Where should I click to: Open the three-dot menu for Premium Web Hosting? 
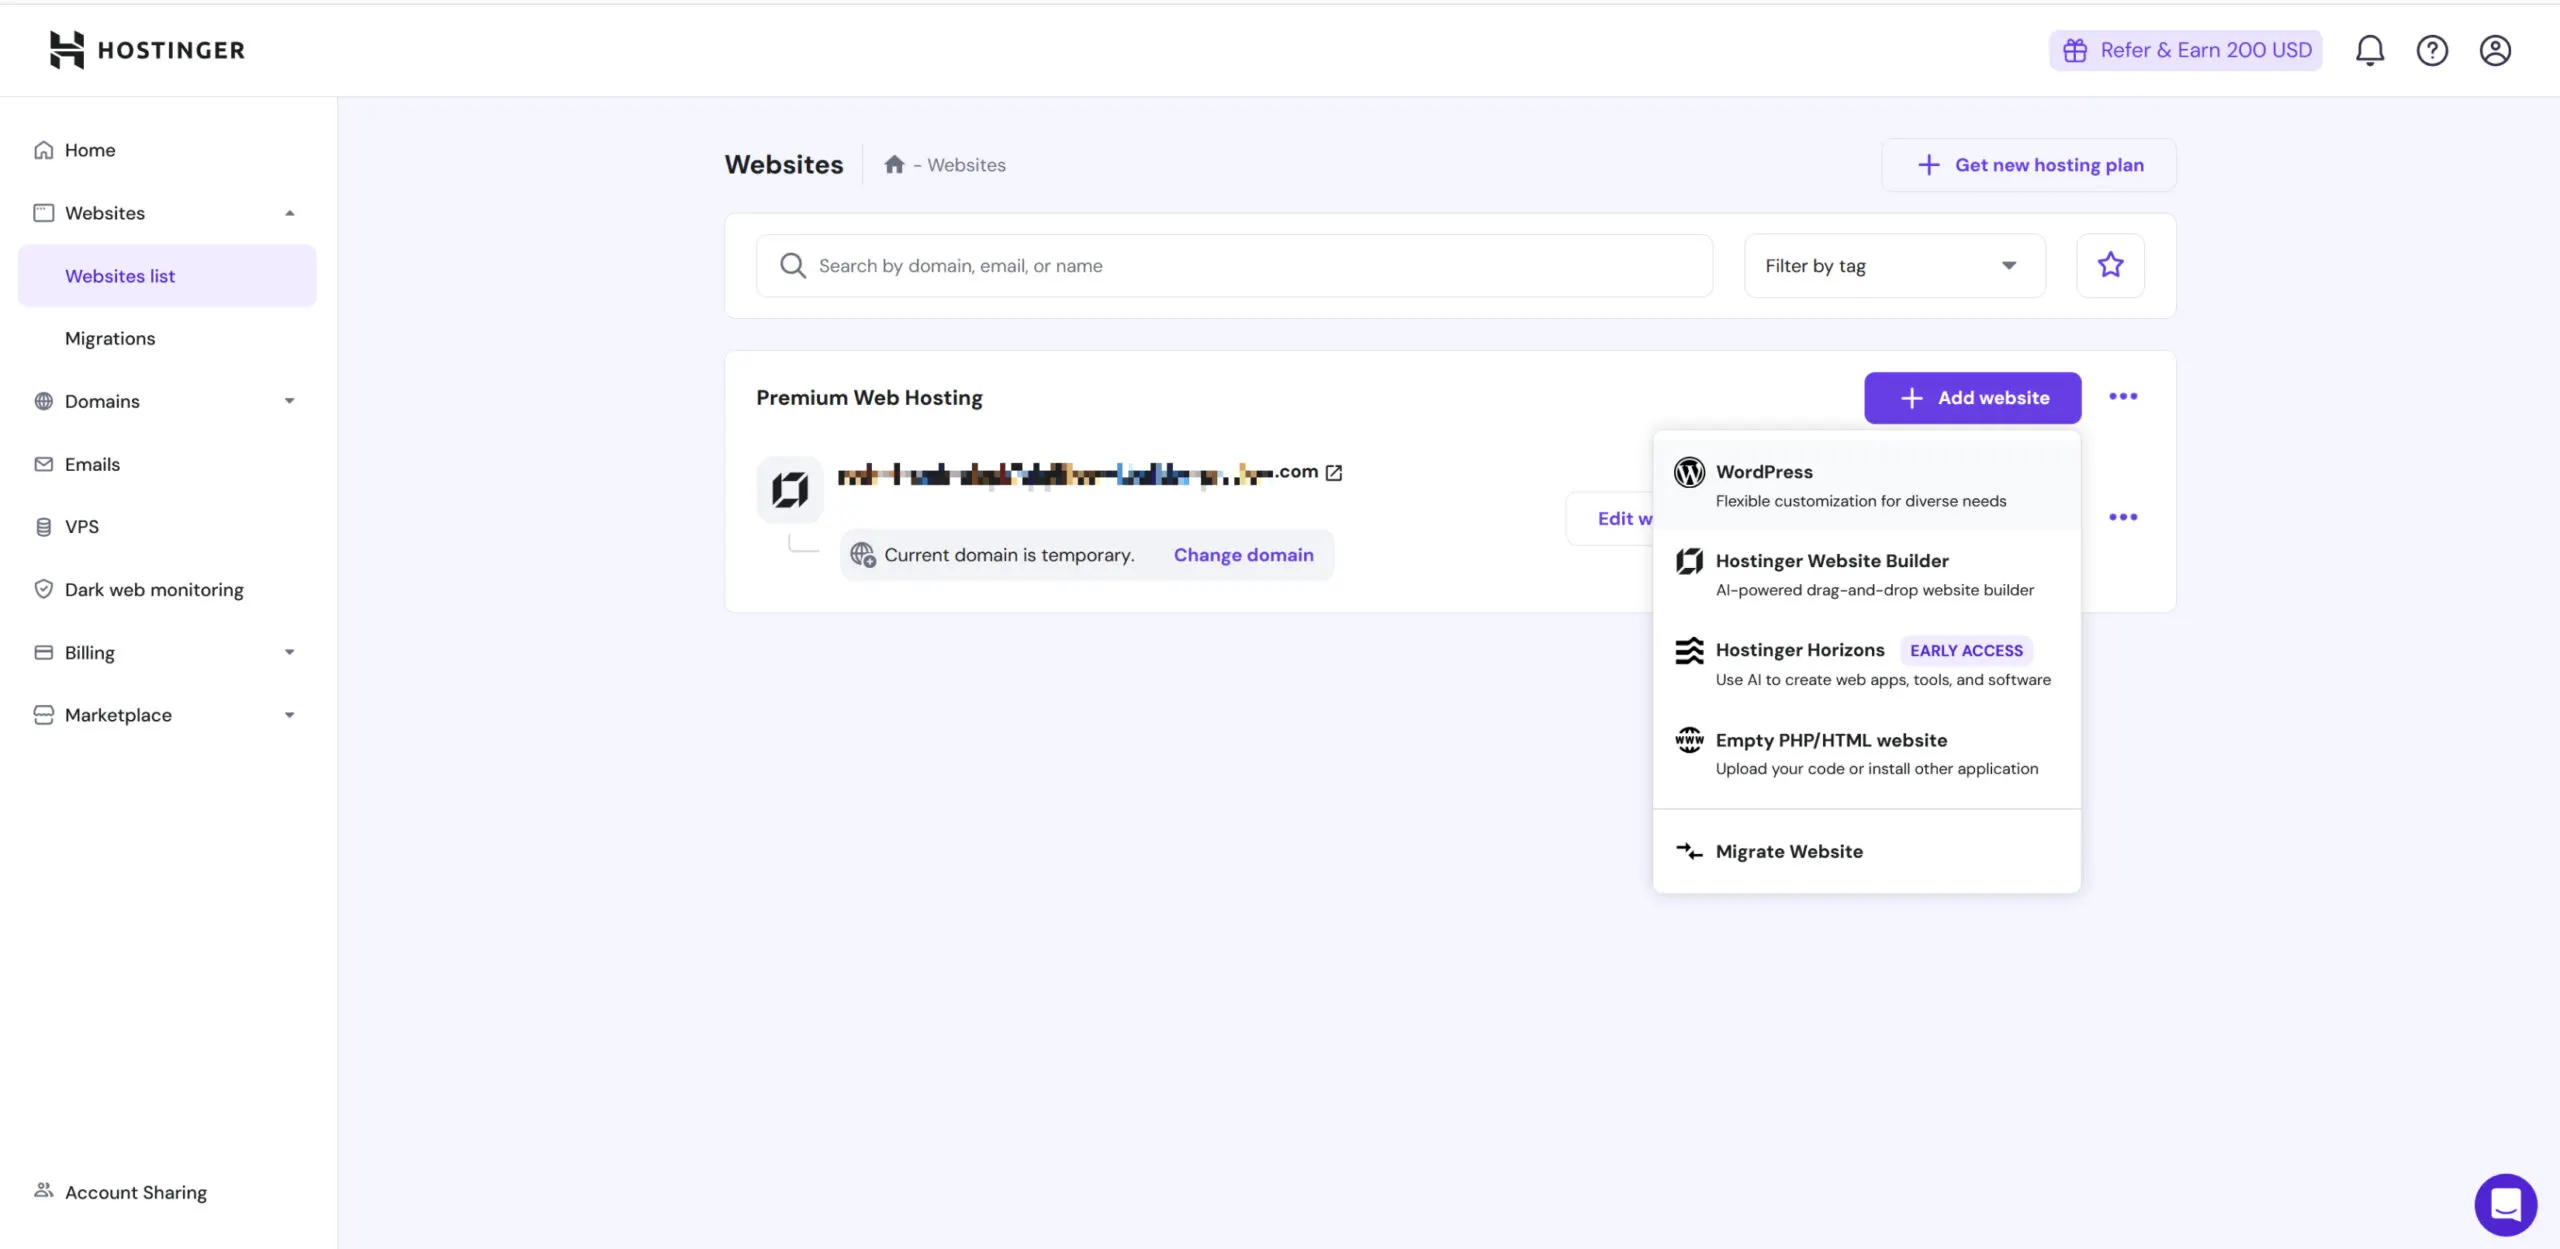(x=2124, y=397)
